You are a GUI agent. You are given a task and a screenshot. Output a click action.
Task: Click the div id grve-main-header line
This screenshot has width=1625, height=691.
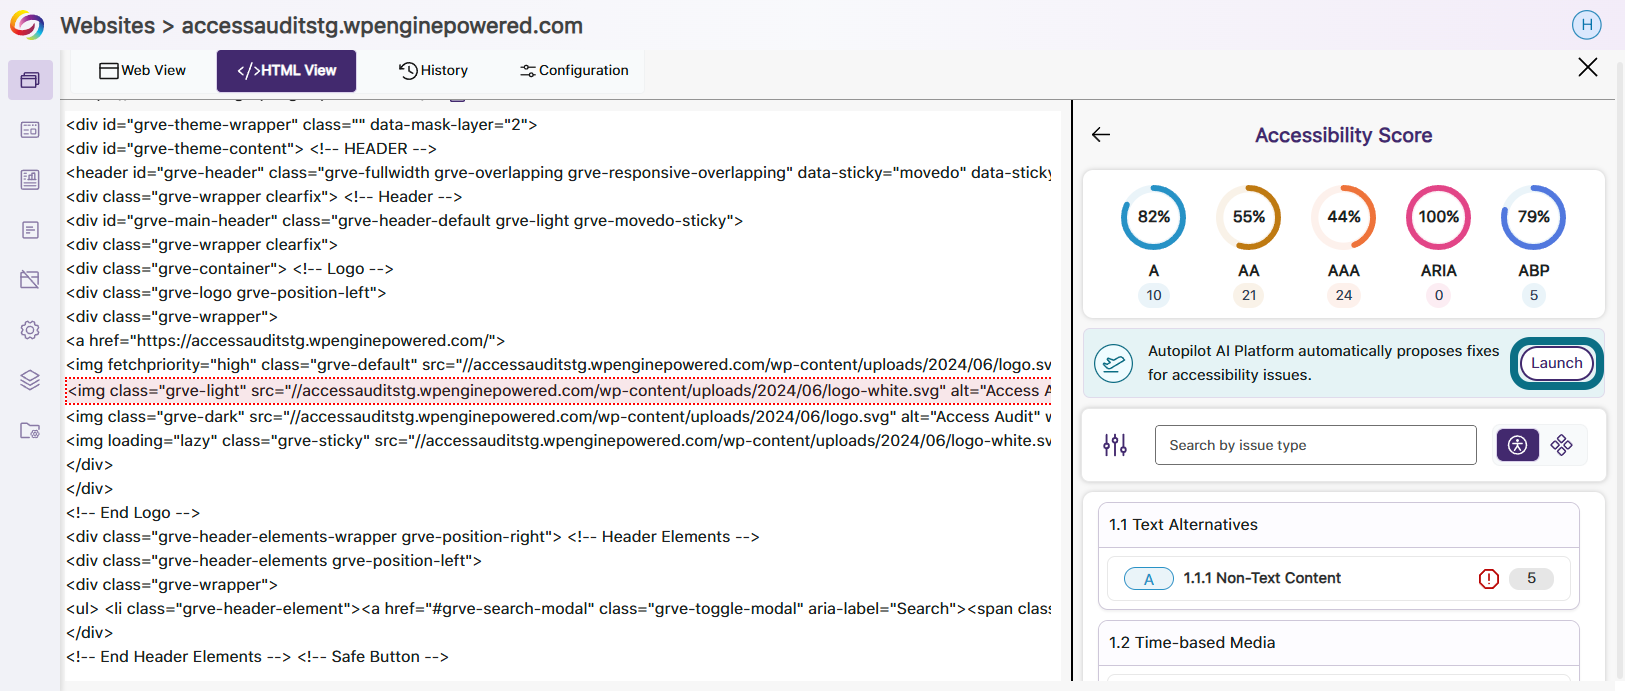(405, 221)
